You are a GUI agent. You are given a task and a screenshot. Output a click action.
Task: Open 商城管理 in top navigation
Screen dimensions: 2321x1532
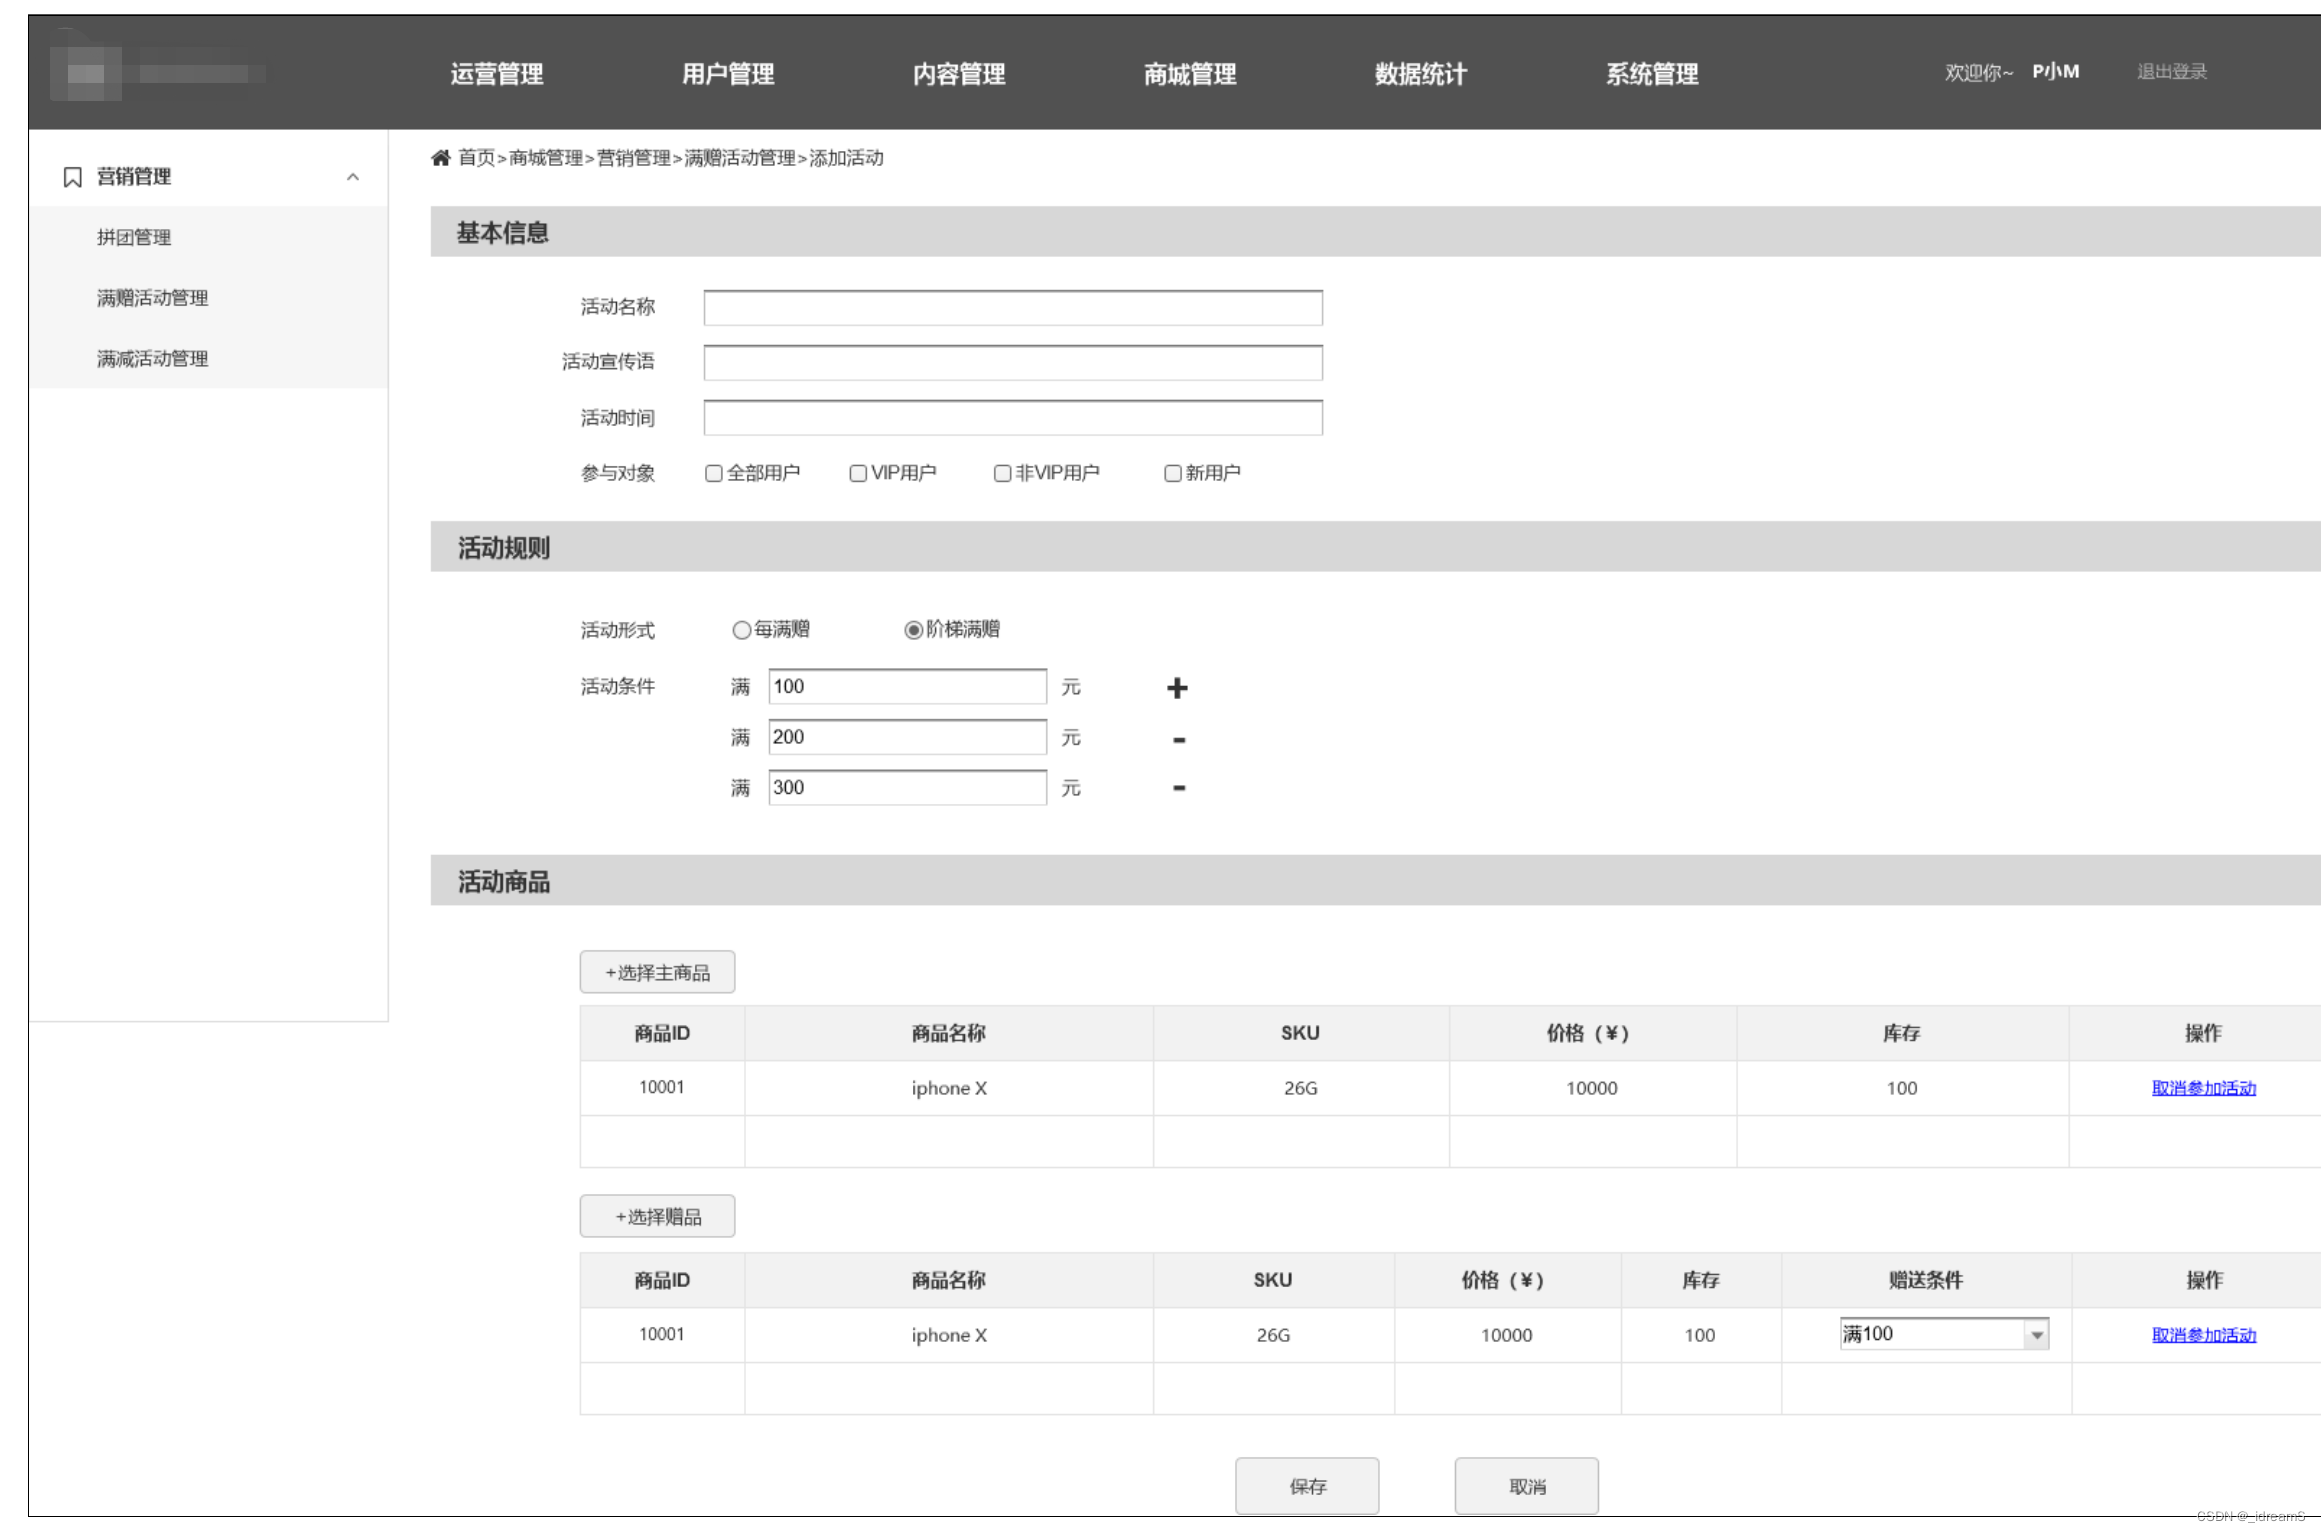1189,74
